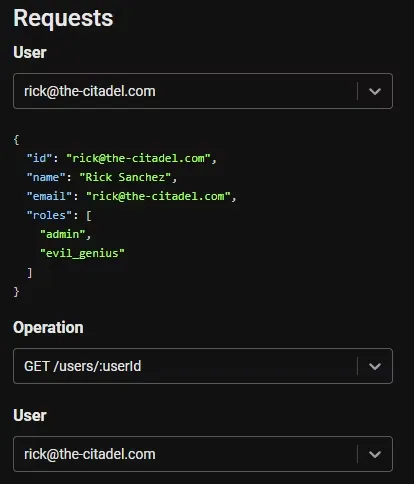Click the opening curly brace of the JSON

tap(16, 139)
